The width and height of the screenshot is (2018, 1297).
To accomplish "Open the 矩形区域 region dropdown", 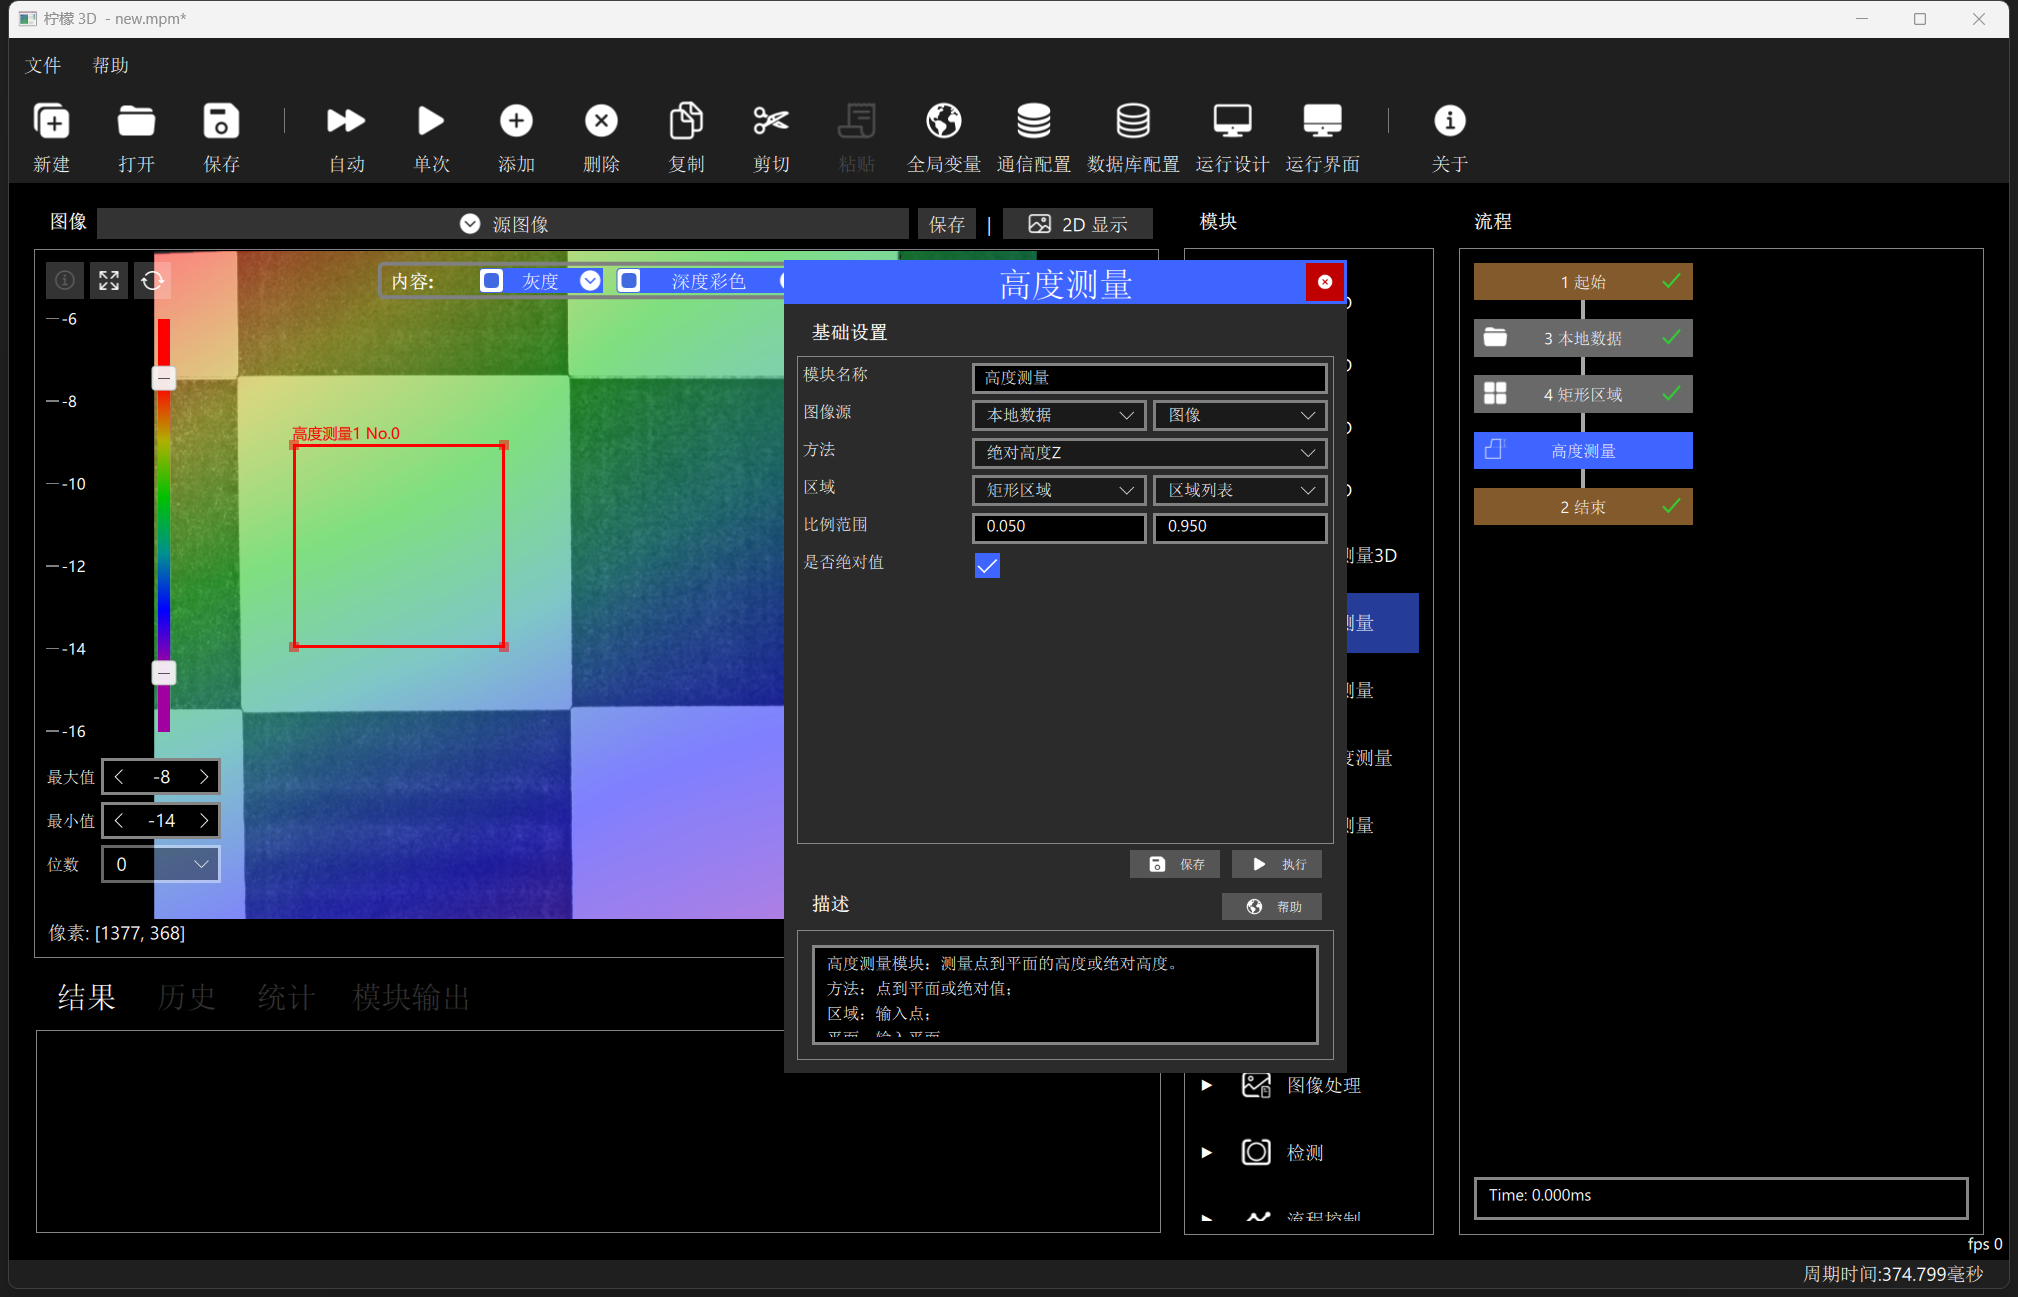I will coord(1059,490).
